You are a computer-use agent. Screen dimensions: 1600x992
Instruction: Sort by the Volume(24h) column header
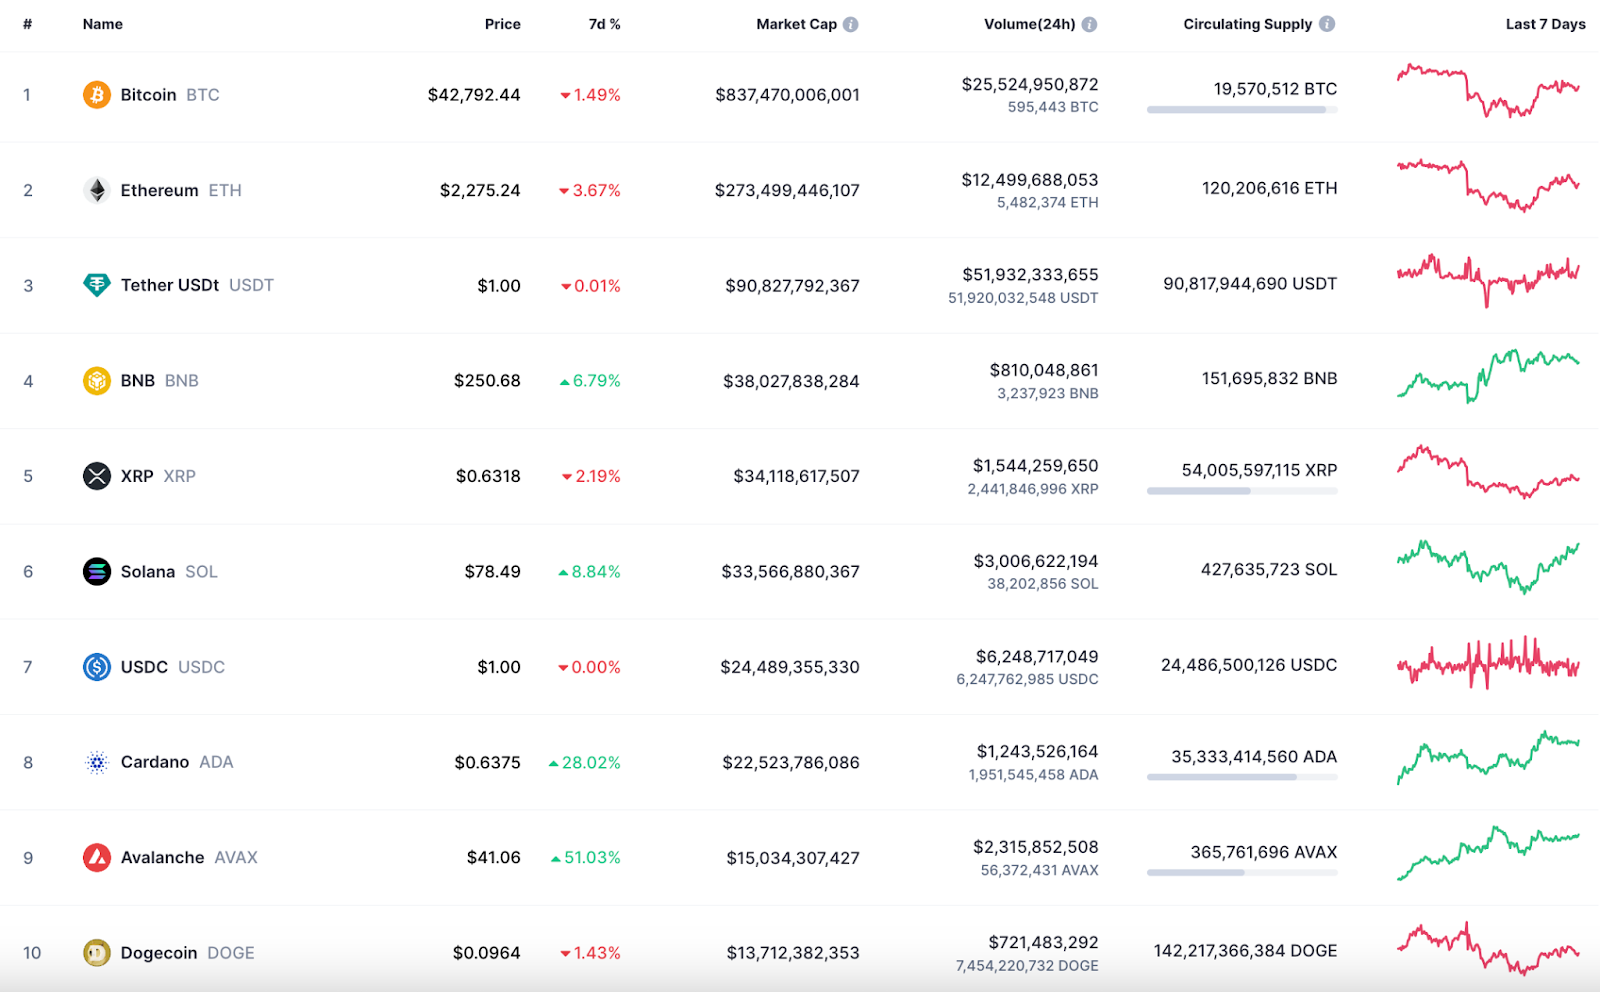tap(1030, 24)
